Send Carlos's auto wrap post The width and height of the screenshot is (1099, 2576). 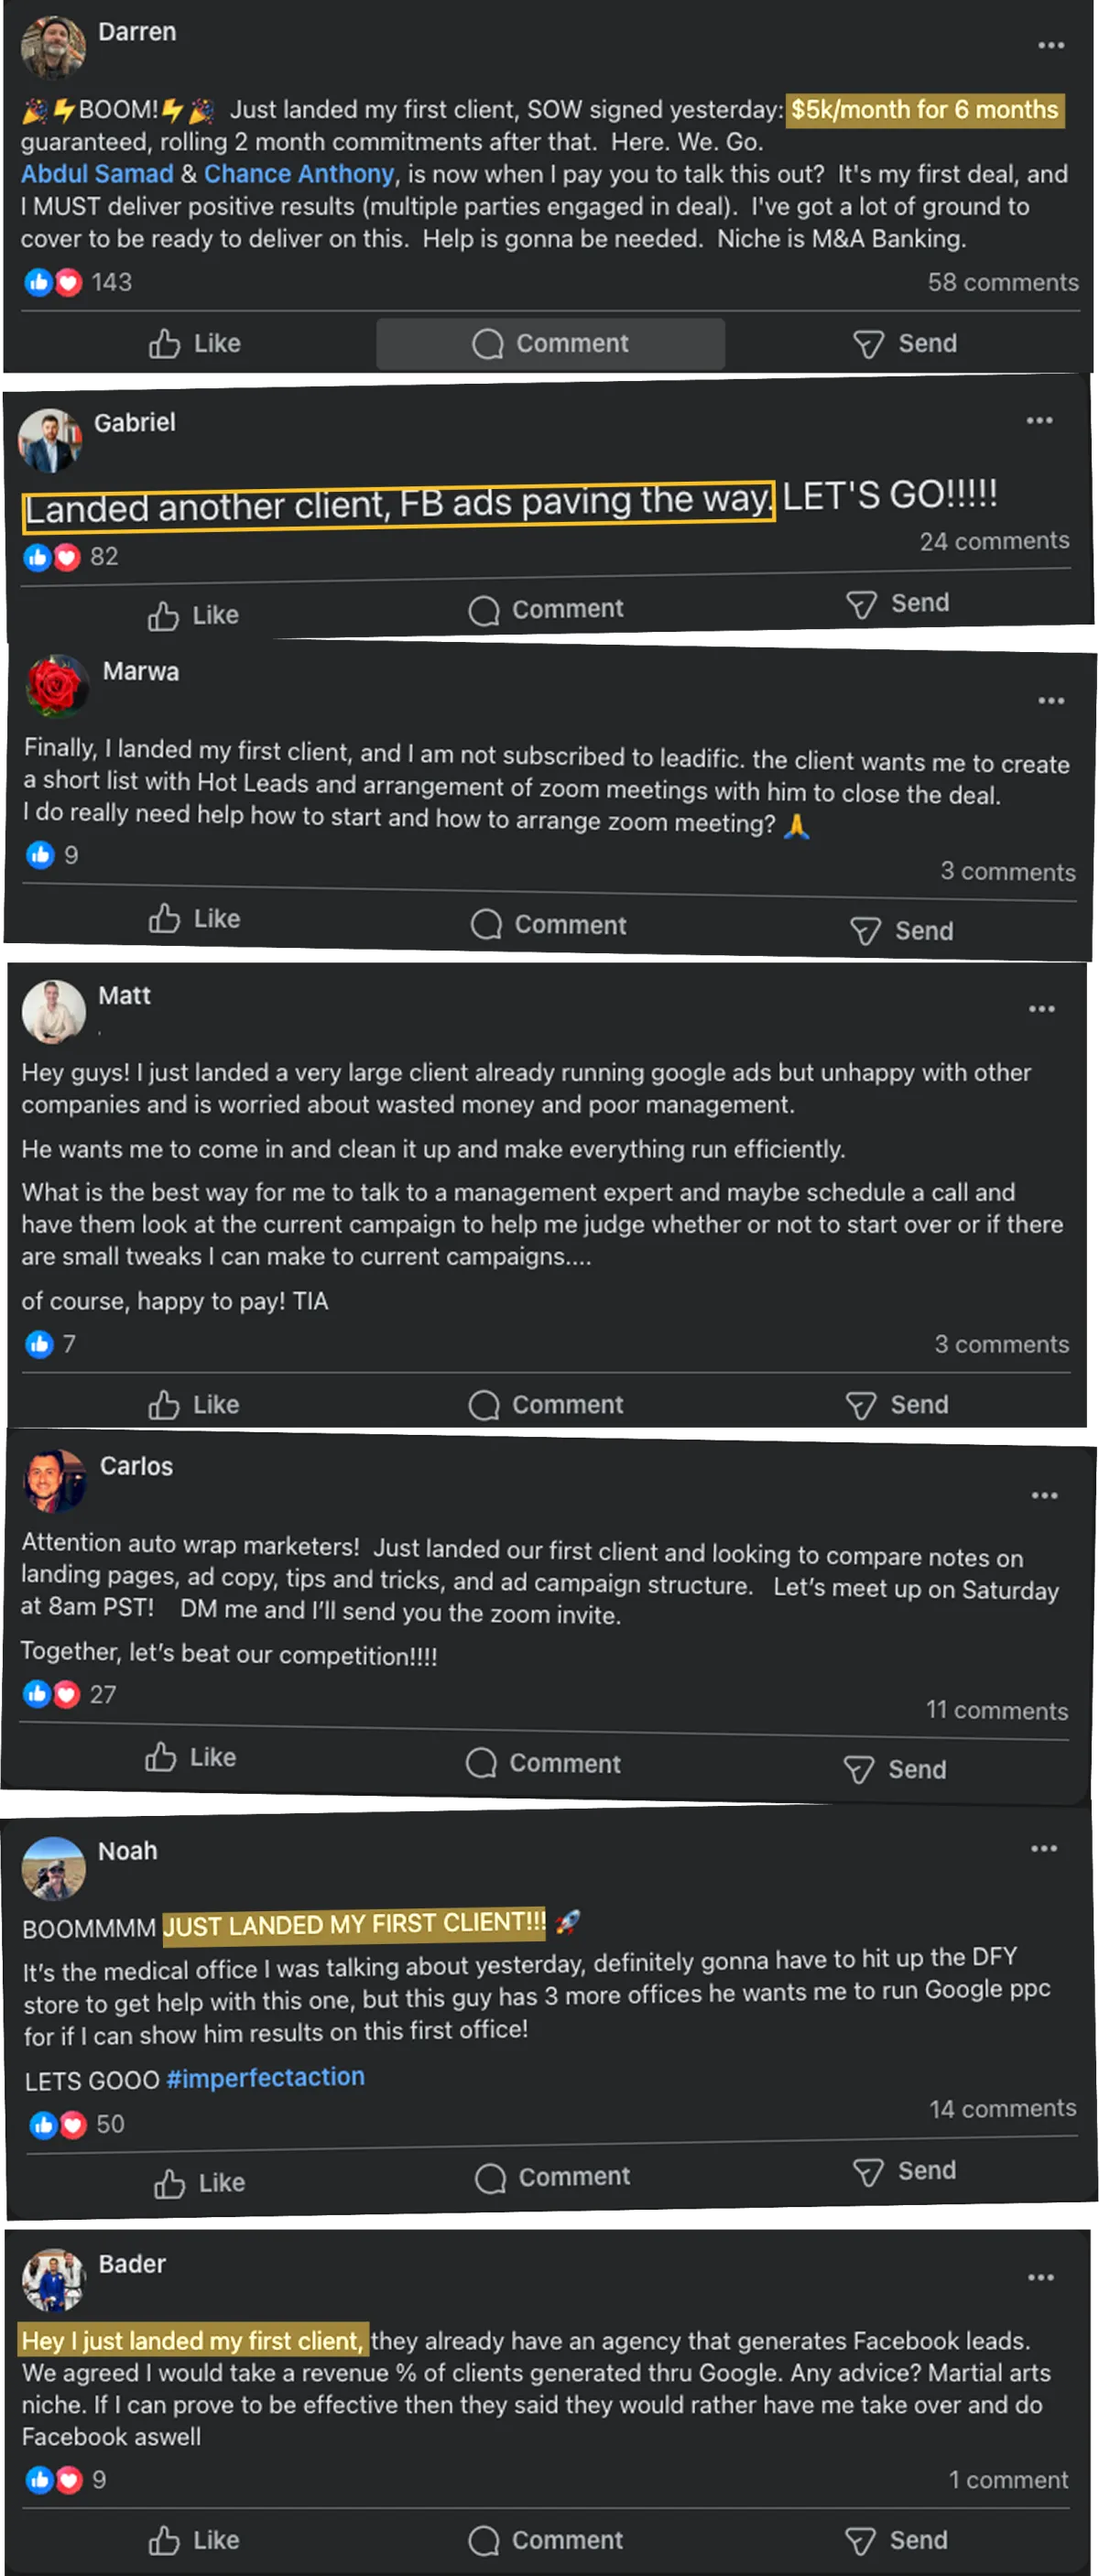pos(895,1769)
